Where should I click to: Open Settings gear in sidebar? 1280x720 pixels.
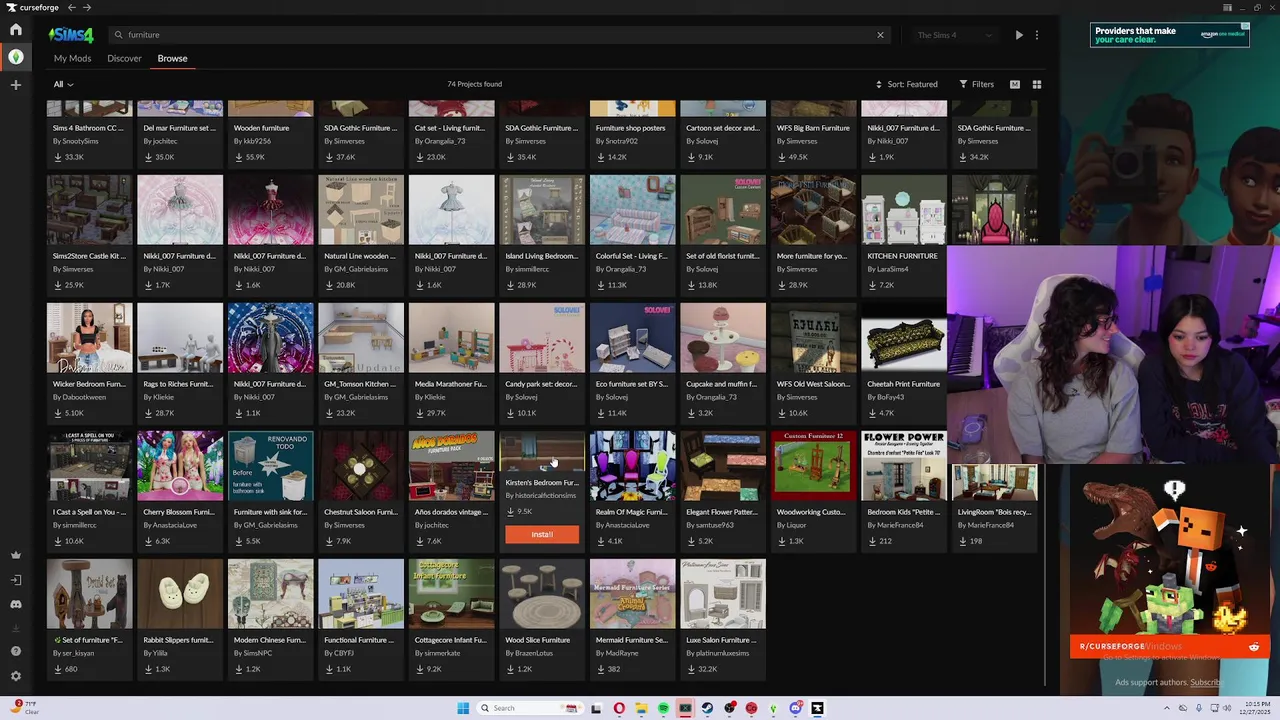tap(16, 676)
